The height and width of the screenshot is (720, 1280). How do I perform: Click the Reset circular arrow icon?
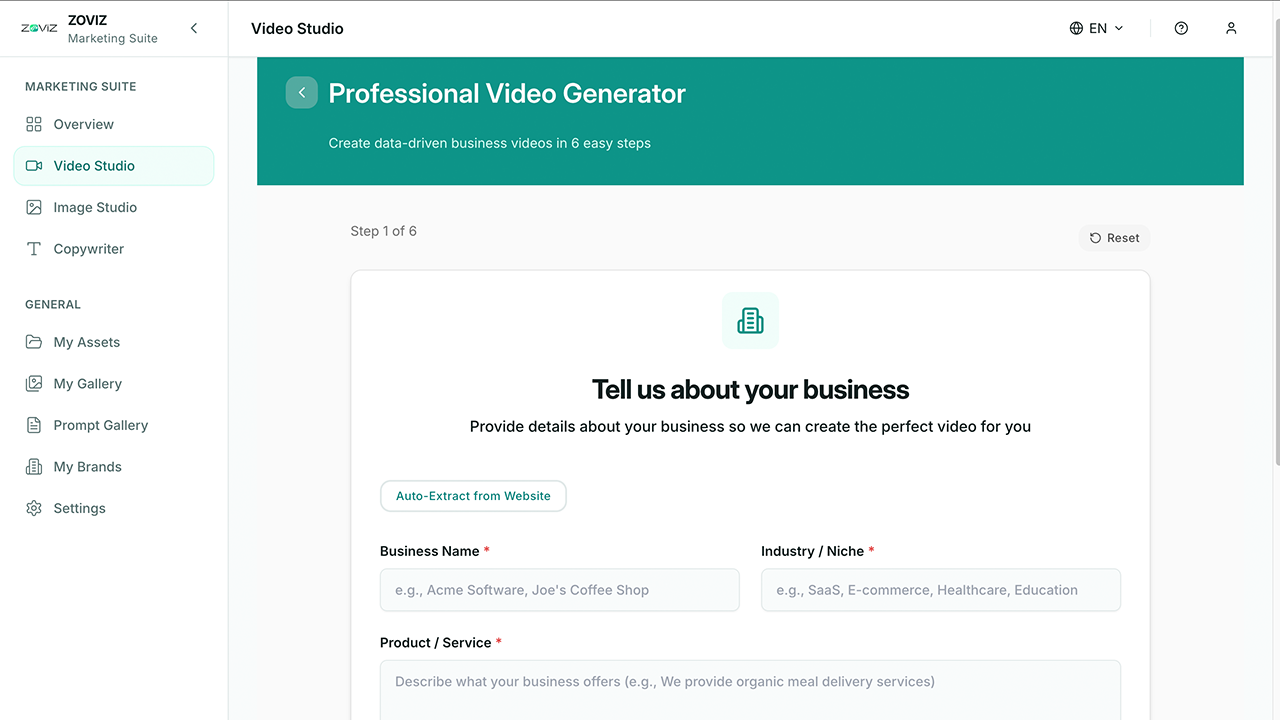tap(1095, 238)
